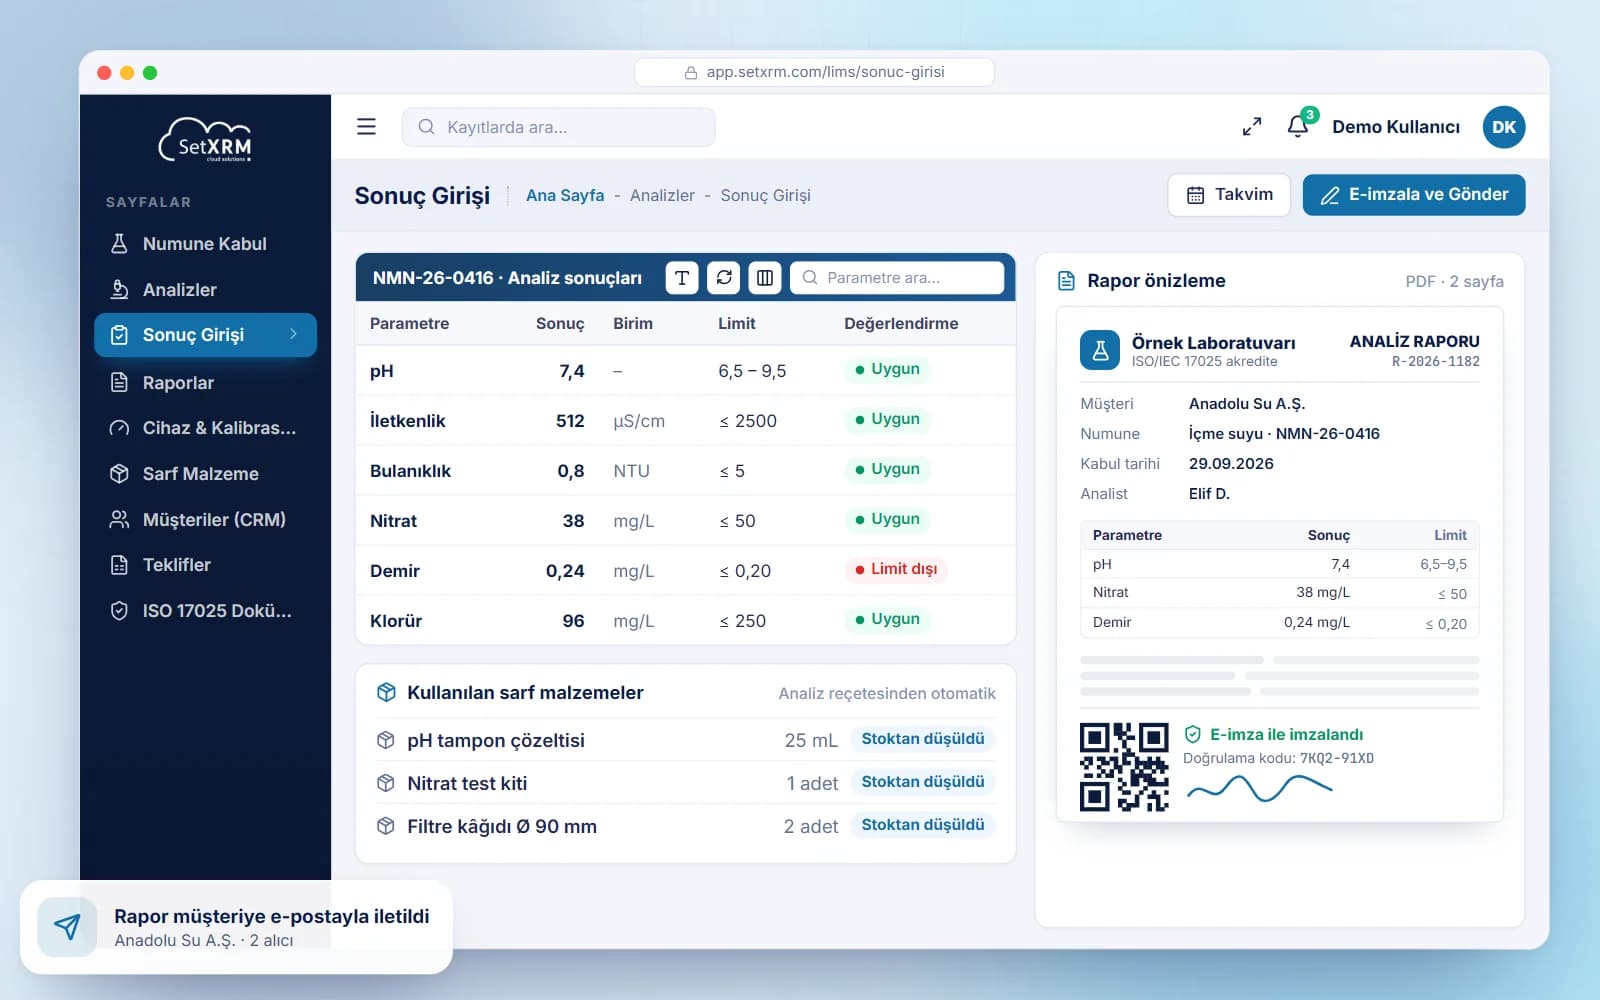This screenshot has width=1600, height=1000.
Task: Open Numune Kabul in the sidebar
Action: [x=205, y=244]
